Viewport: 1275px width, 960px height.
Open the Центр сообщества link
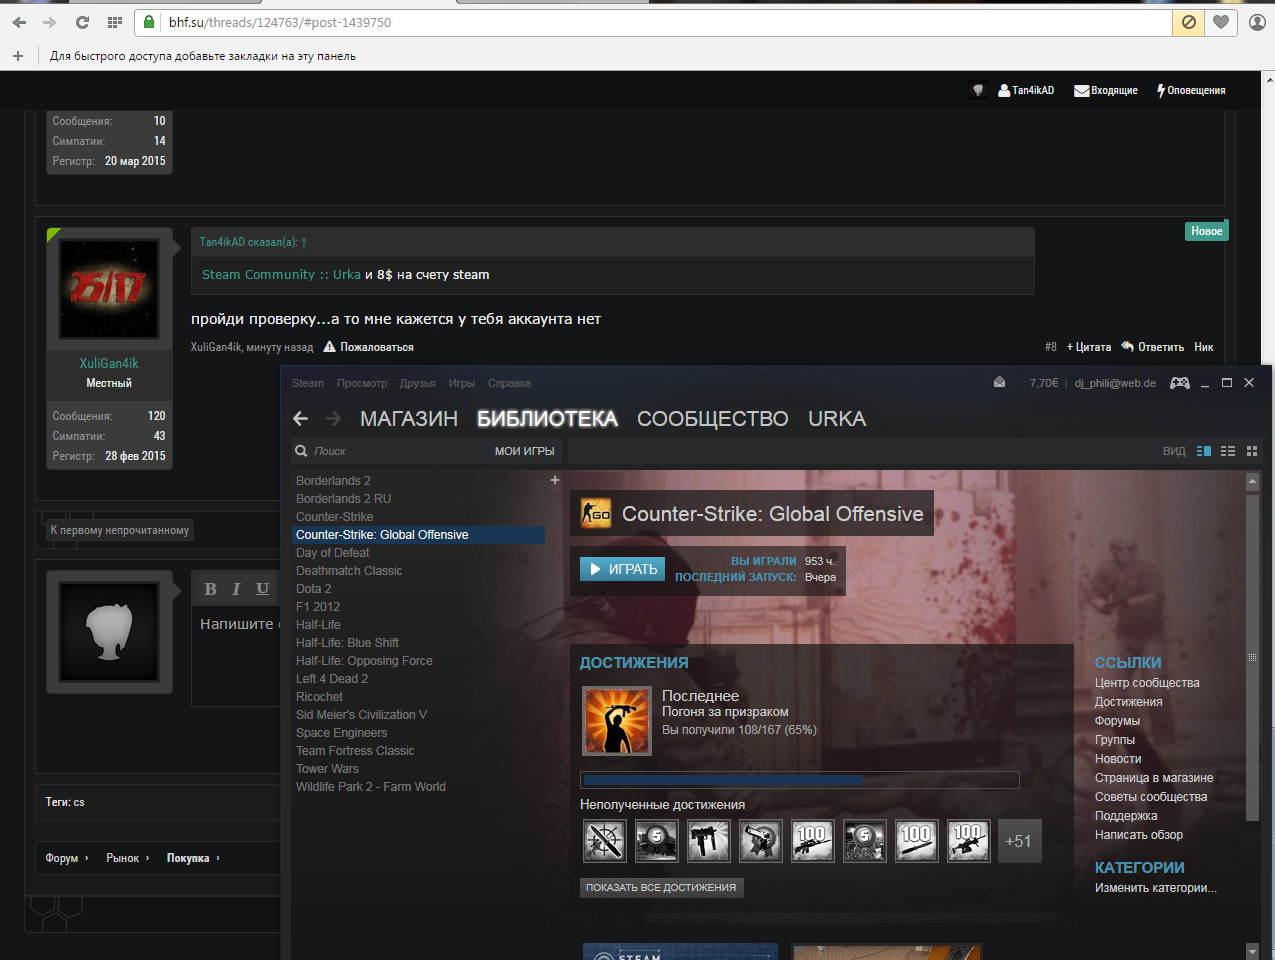[1147, 683]
